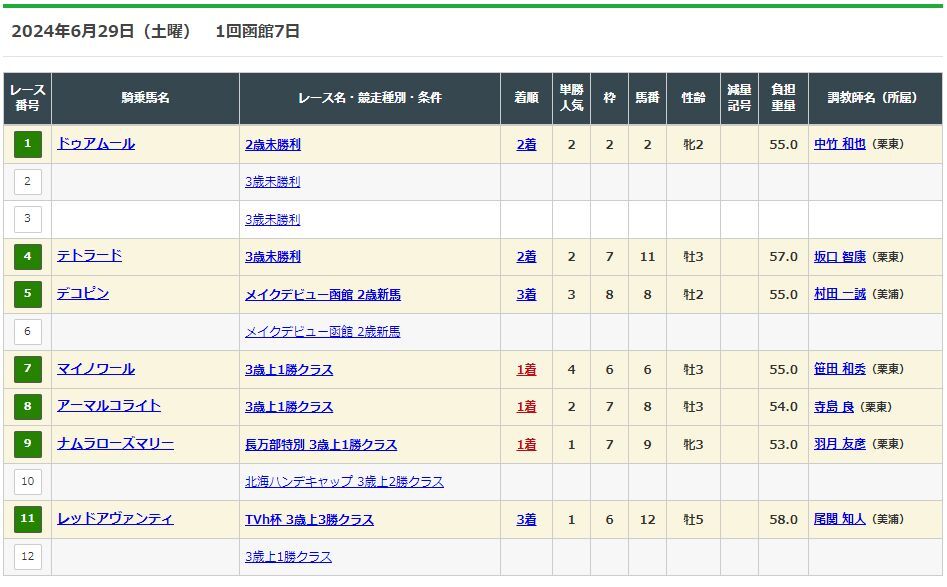The width and height of the screenshot is (947, 587).
Task: Click the レース名・競走種別・条件 column header
Action: (x=370, y=98)
